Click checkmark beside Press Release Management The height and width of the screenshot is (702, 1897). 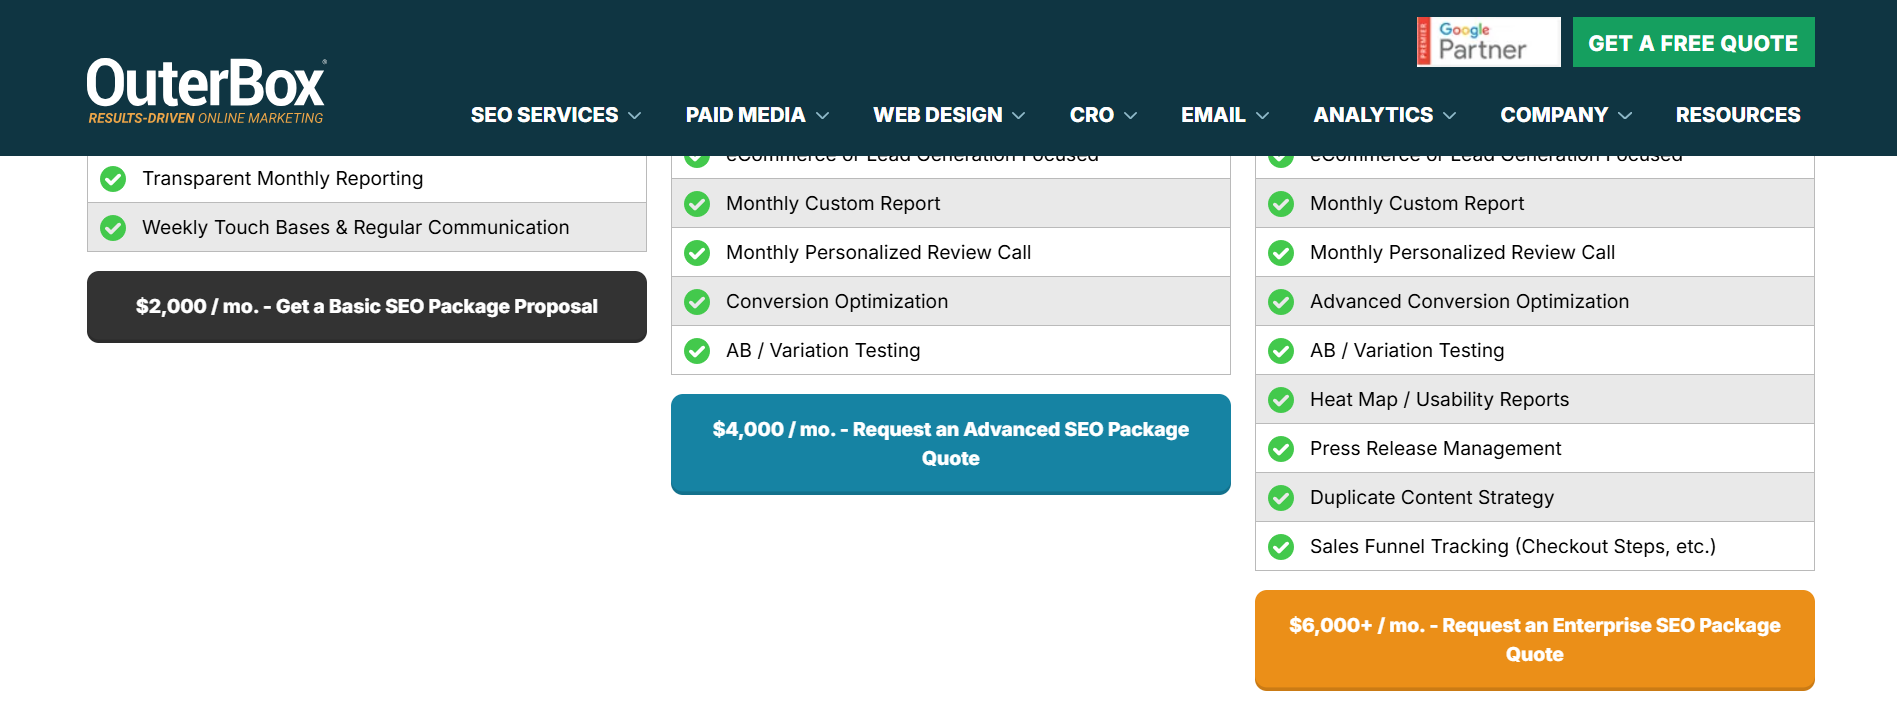1281,449
